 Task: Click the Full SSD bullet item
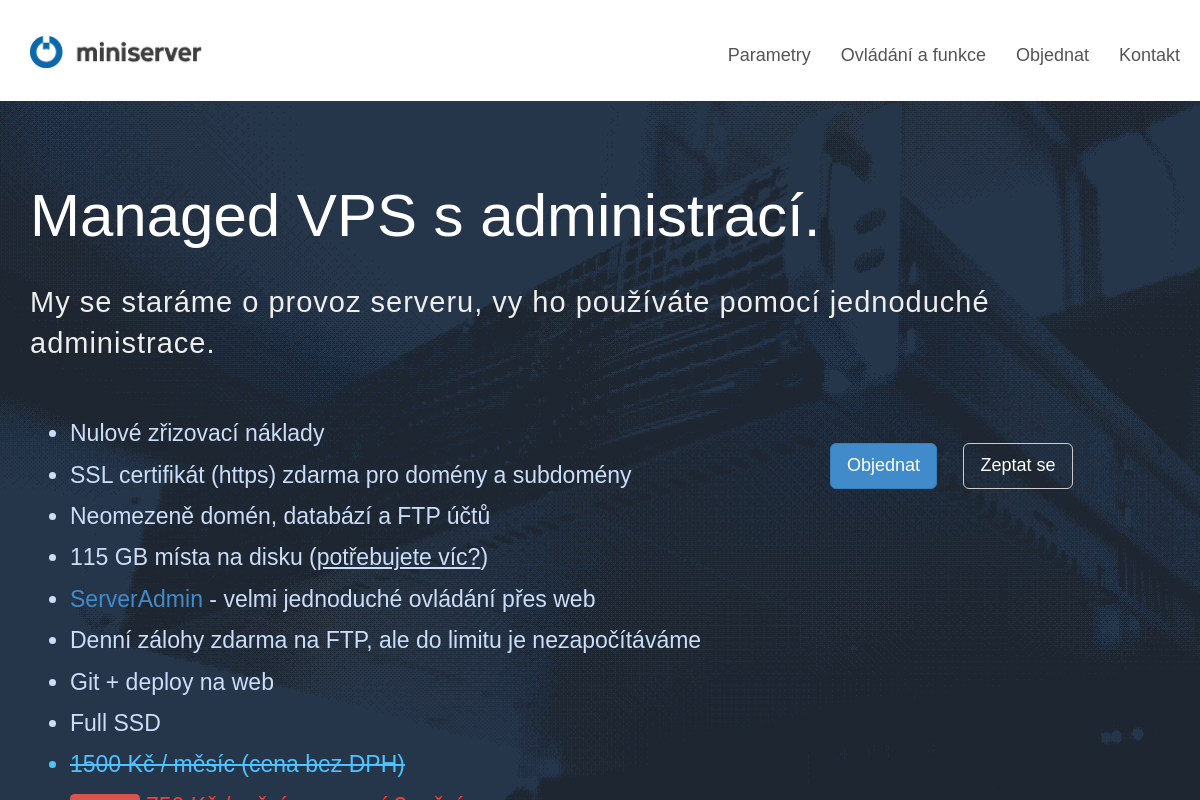[115, 722]
